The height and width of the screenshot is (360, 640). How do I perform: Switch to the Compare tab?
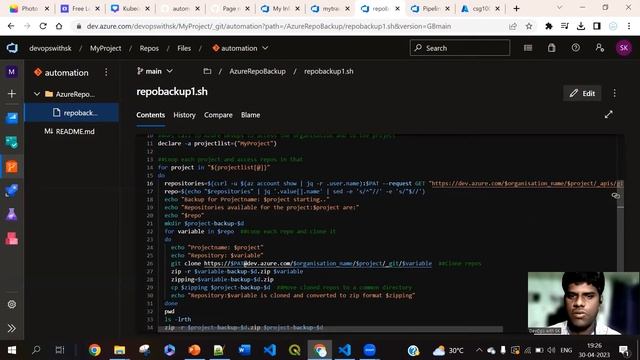click(218, 115)
